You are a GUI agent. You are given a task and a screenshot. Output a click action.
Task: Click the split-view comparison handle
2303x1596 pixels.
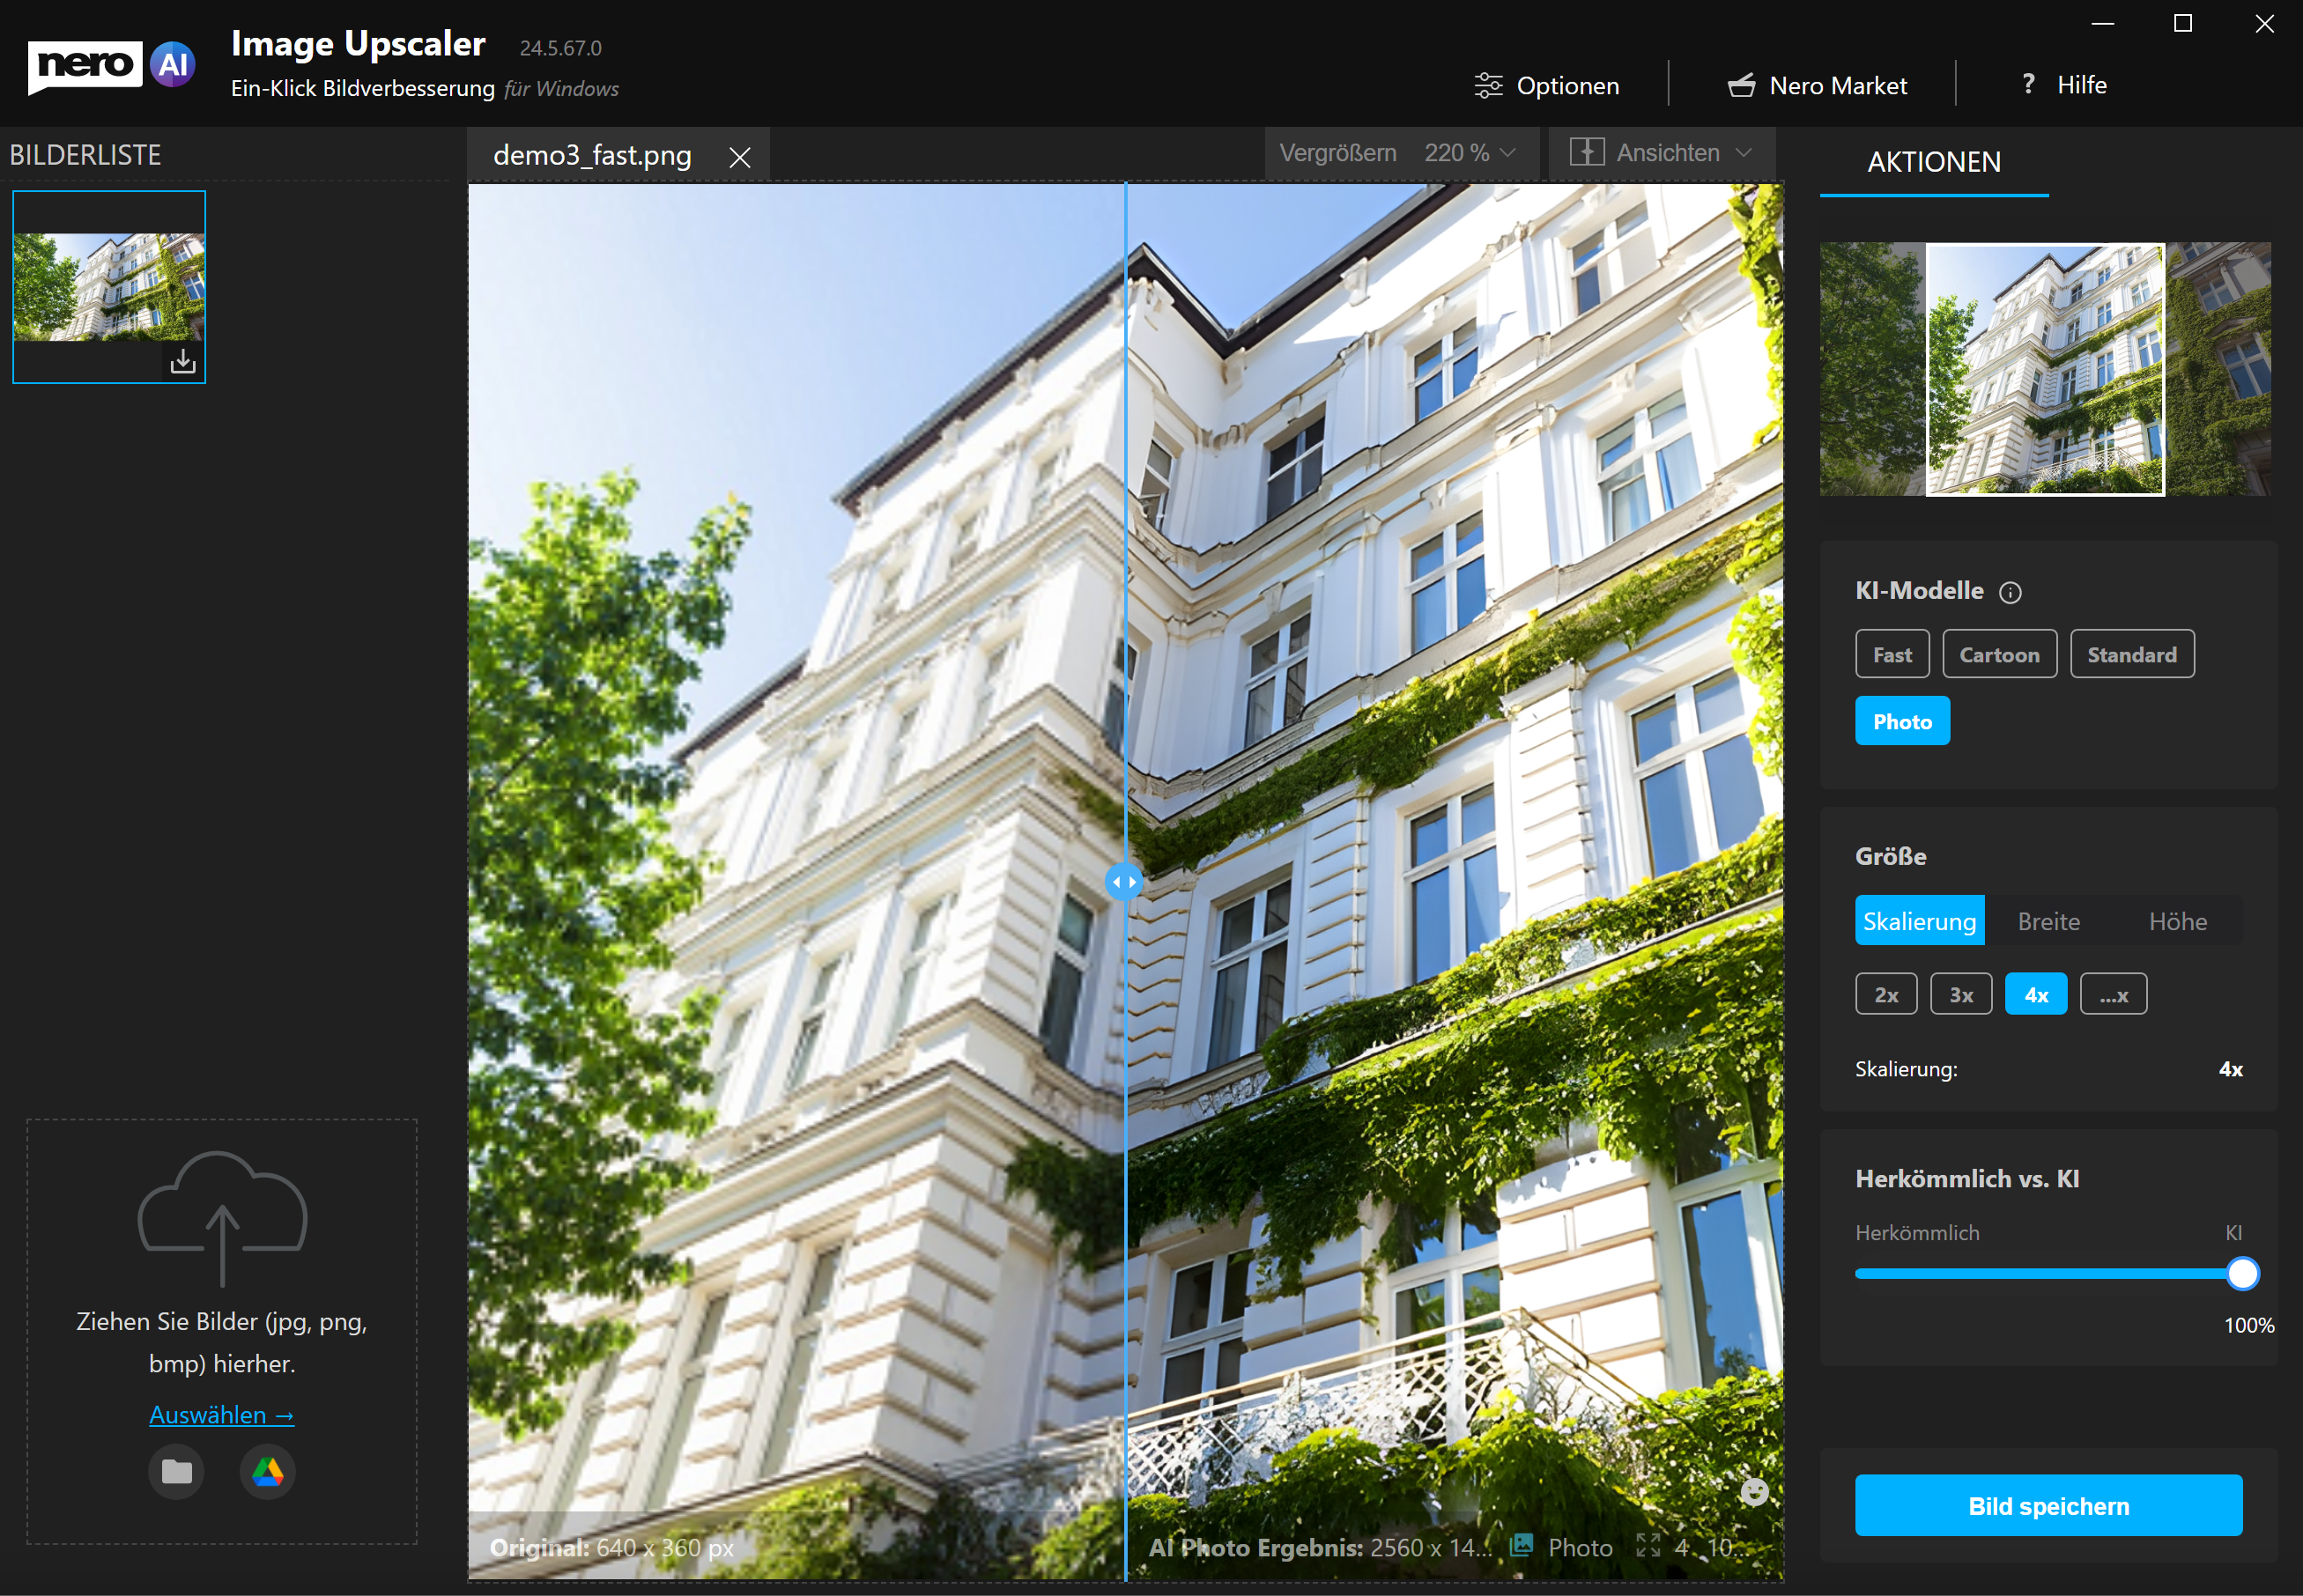coord(1124,882)
